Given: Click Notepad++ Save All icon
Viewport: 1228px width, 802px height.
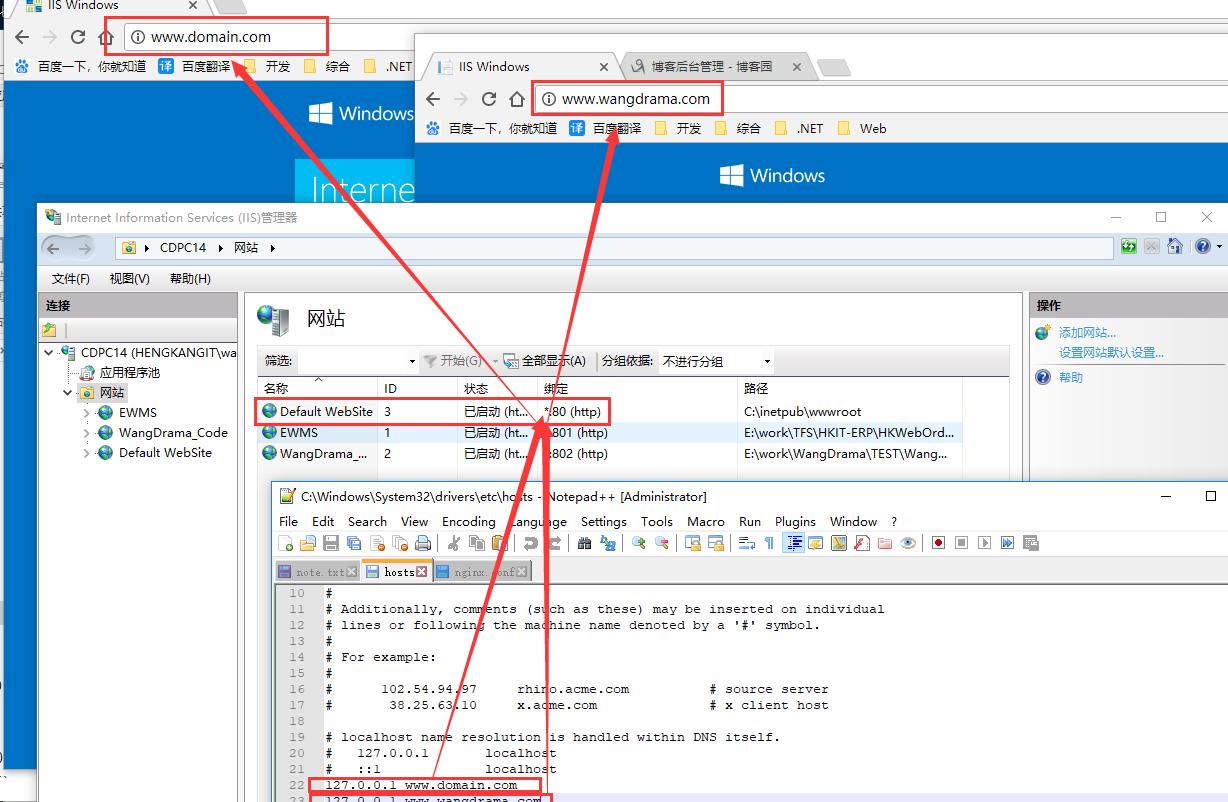Looking at the screenshot, I should click(x=354, y=543).
